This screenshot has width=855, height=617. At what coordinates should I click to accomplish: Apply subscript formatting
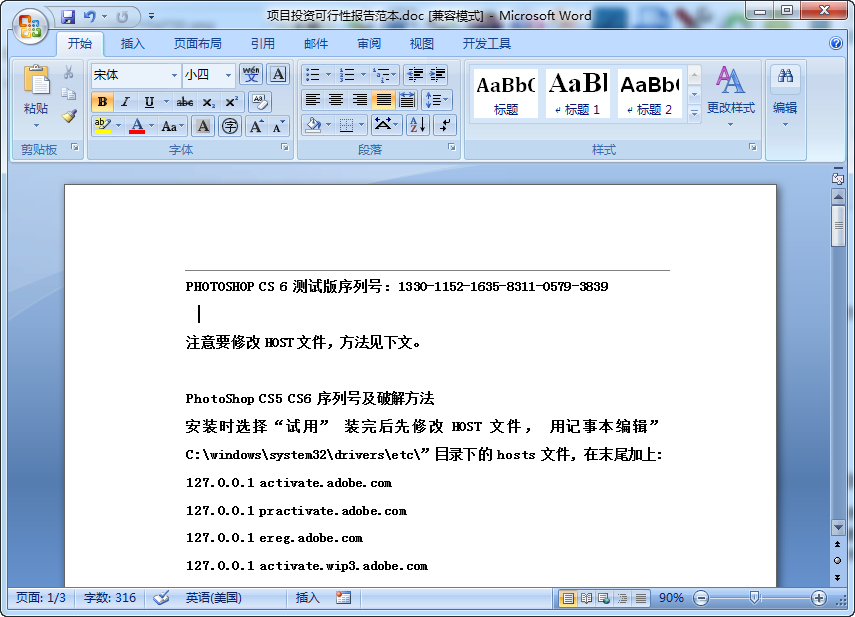pos(208,102)
